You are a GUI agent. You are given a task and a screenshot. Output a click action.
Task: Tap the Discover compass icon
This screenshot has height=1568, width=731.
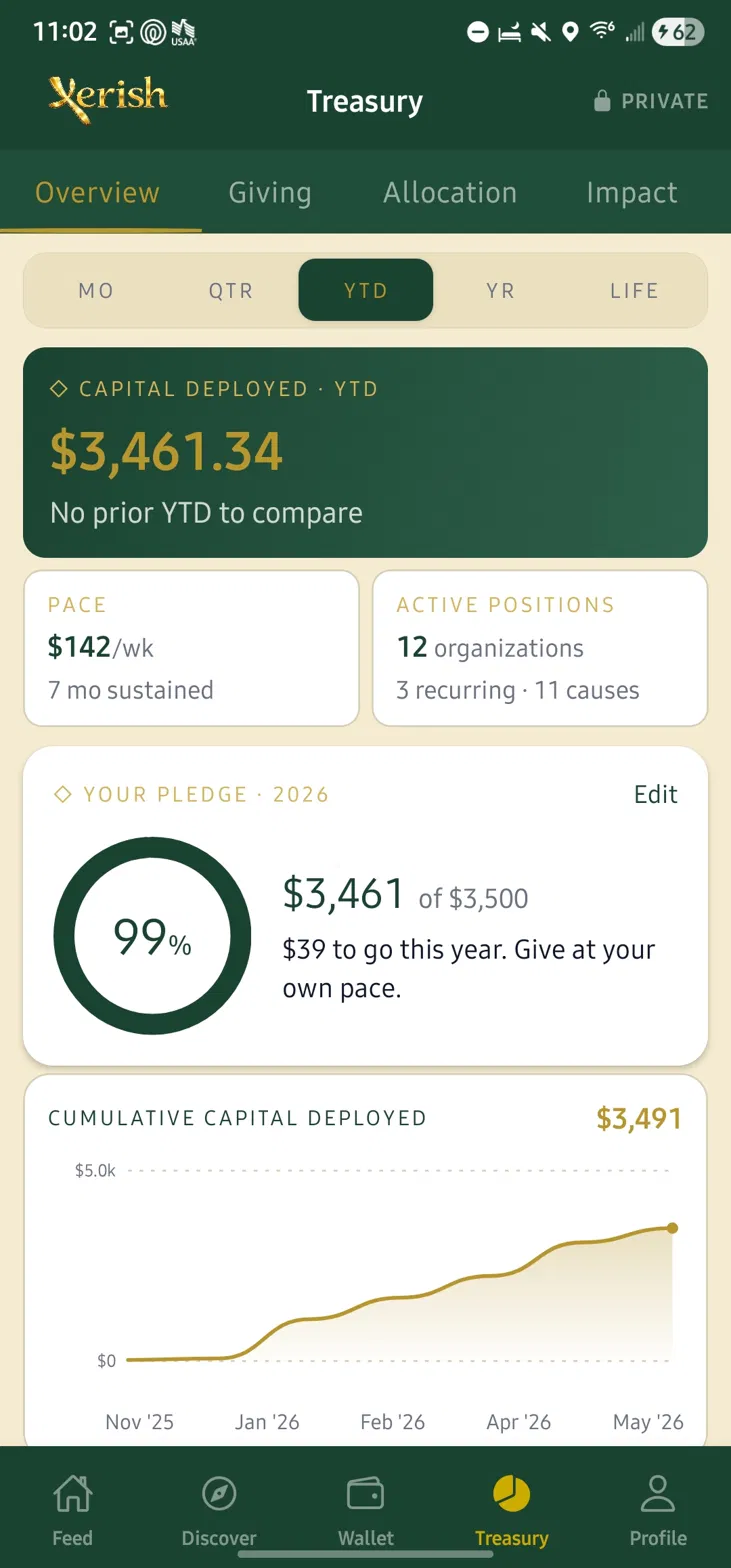219,1494
